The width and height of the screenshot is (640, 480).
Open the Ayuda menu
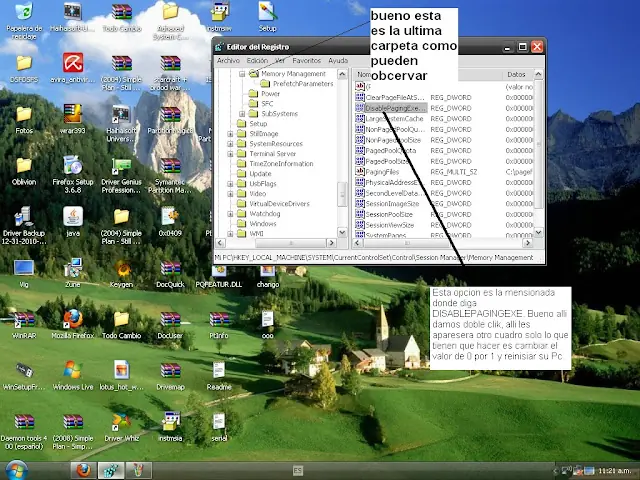[x=338, y=60]
